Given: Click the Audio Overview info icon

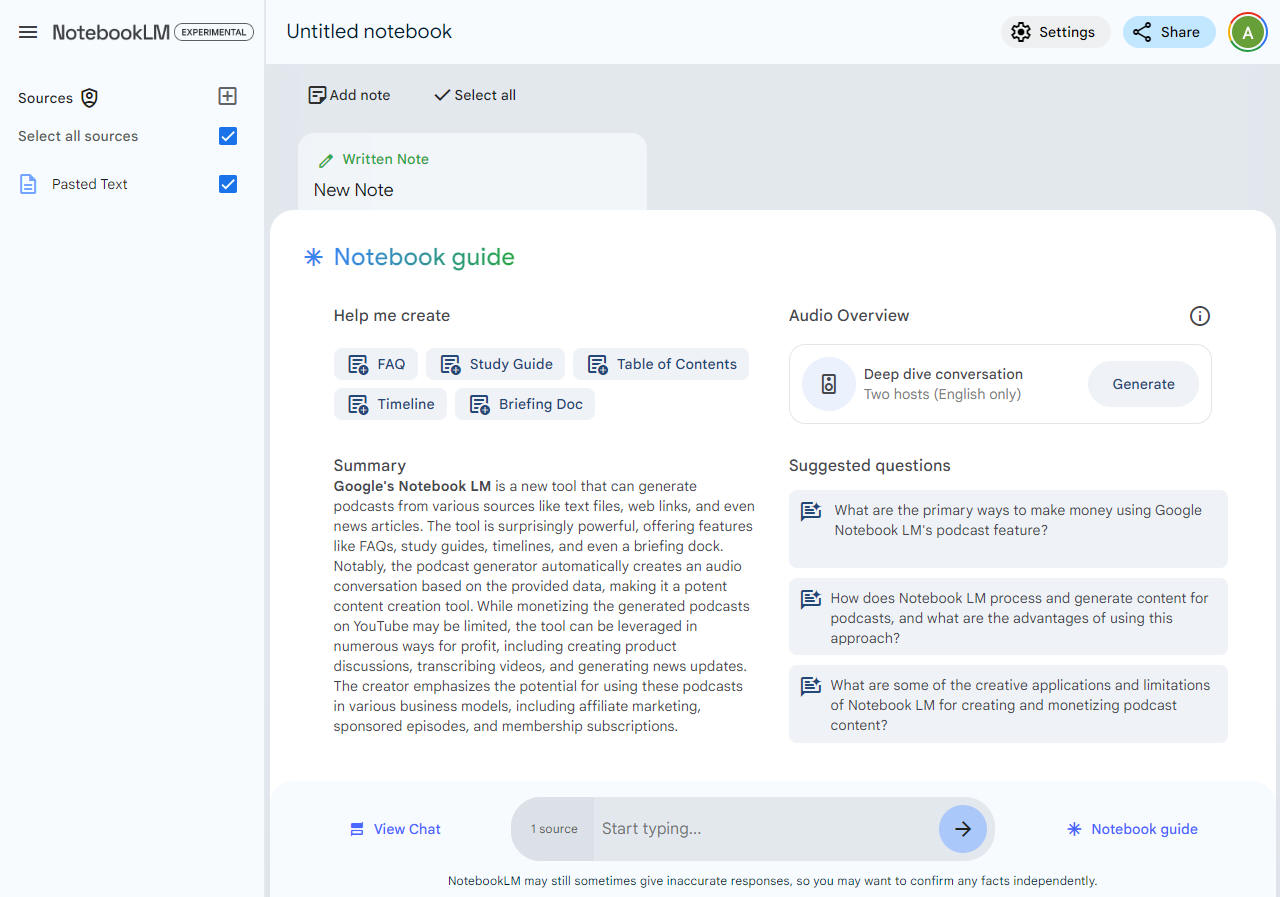Looking at the screenshot, I should click(1200, 316).
